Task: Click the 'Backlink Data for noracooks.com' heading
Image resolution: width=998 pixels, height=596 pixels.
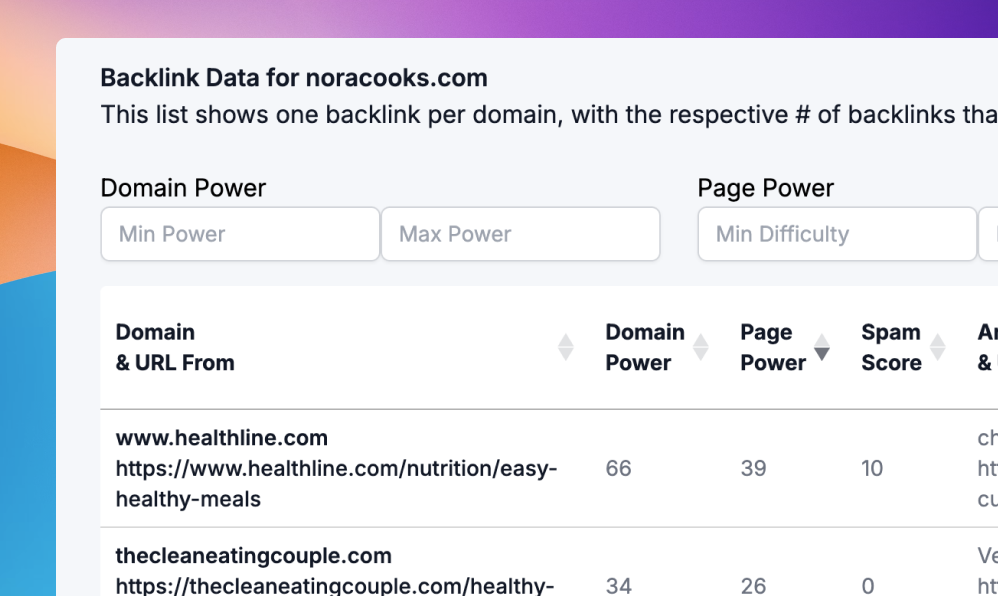Action: (294, 78)
